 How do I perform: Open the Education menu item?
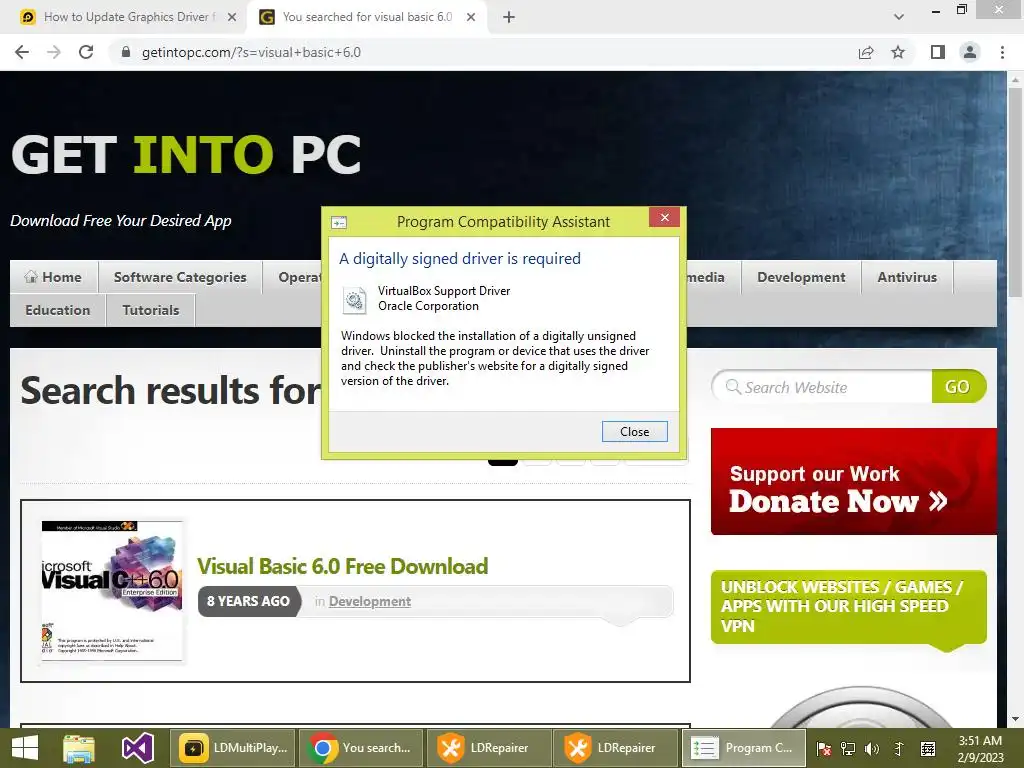58,310
